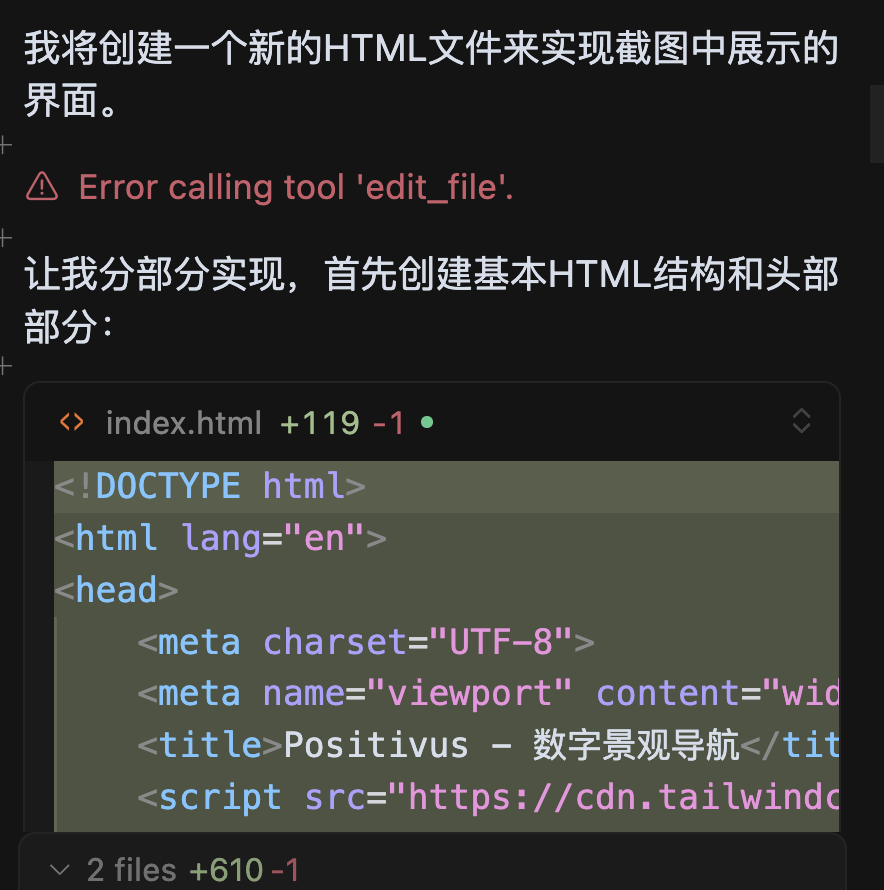Click the plus marker below the error message

tap(5, 238)
